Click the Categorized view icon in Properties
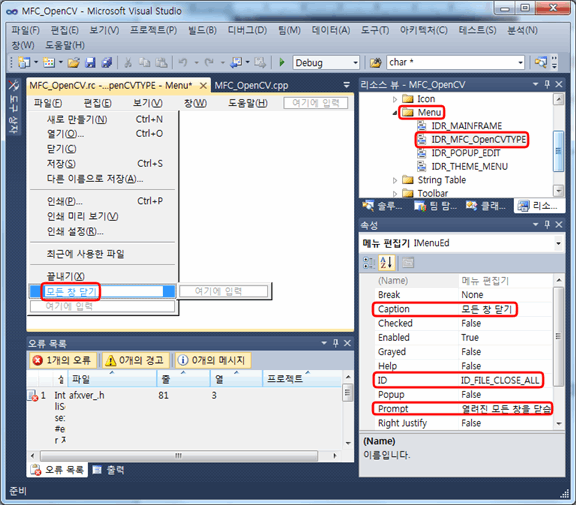The height and width of the screenshot is (505, 576). (x=369, y=263)
